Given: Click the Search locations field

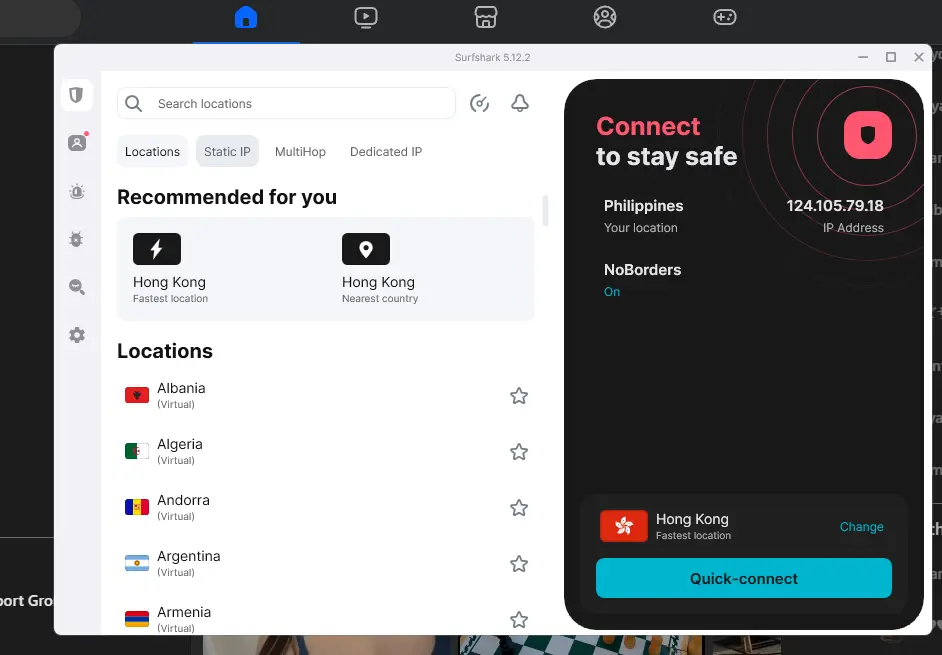Looking at the screenshot, I should coord(287,103).
